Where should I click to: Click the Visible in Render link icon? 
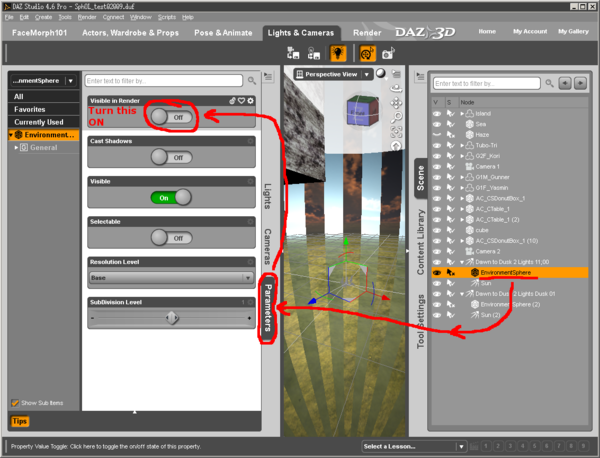(232, 101)
